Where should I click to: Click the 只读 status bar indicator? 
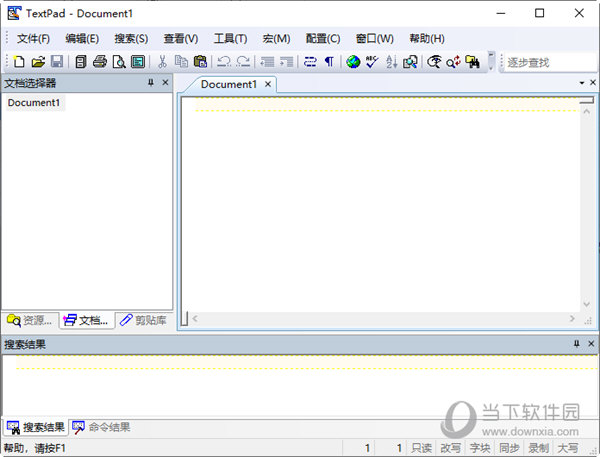click(421, 448)
